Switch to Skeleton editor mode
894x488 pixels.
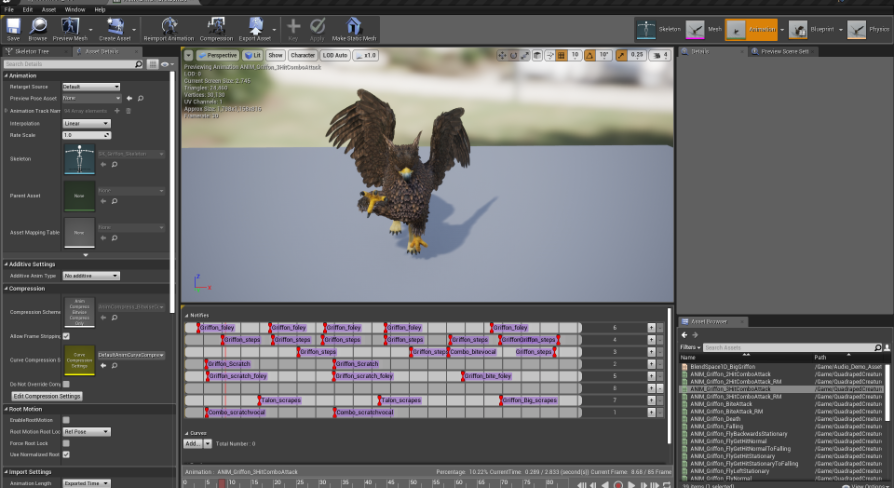click(658, 29)
